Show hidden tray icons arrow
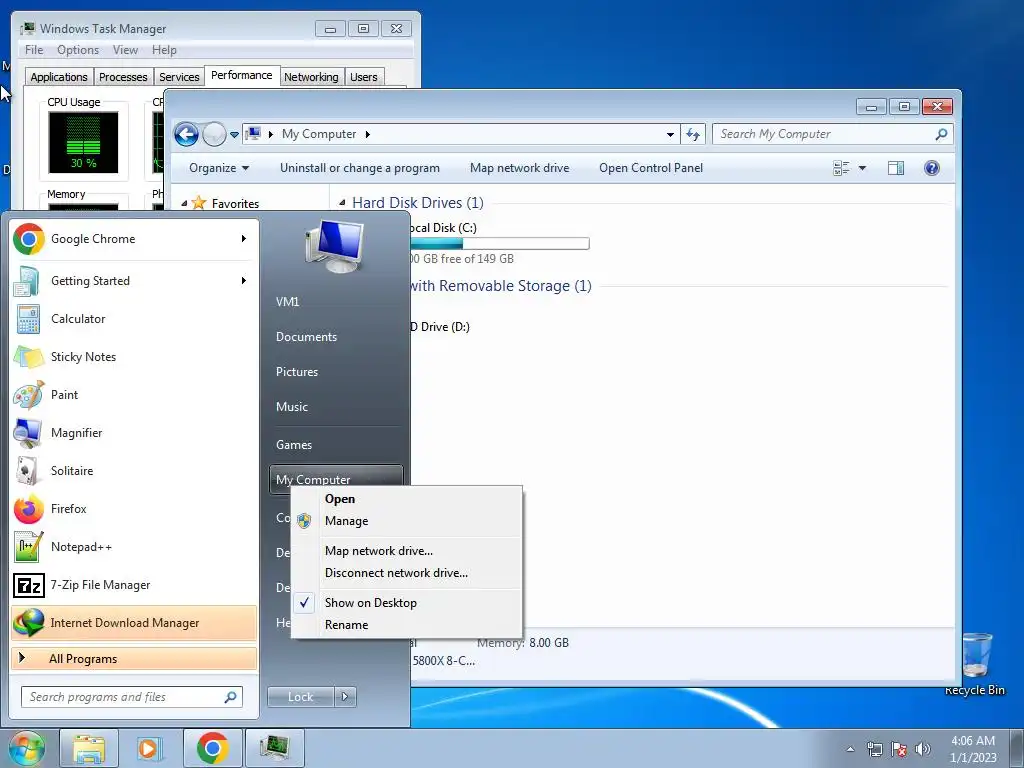 point(850,750)
